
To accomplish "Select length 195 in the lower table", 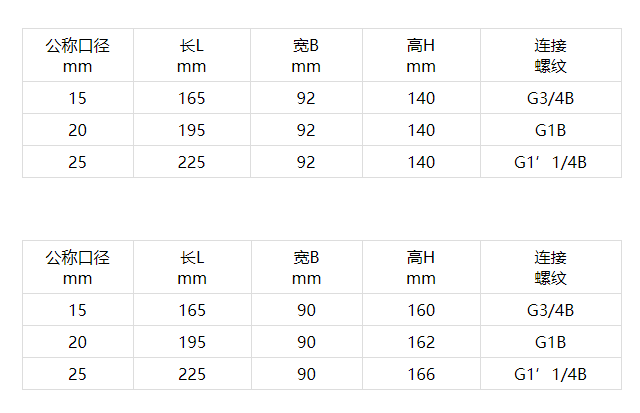I will click(191, 342).
